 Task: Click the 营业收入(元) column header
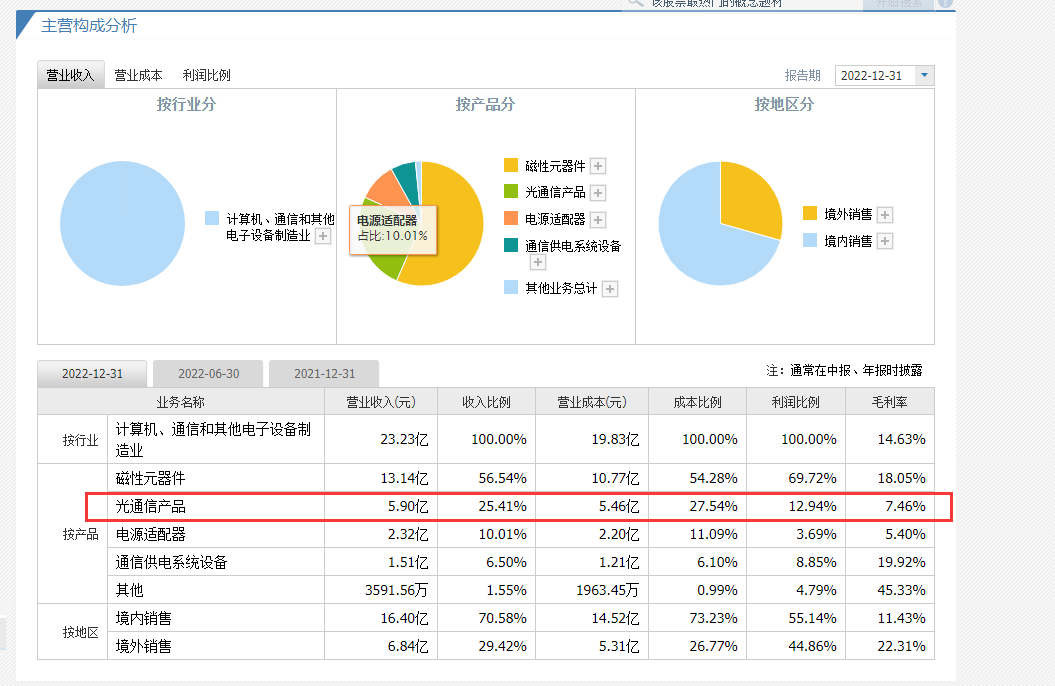(381, 402)
